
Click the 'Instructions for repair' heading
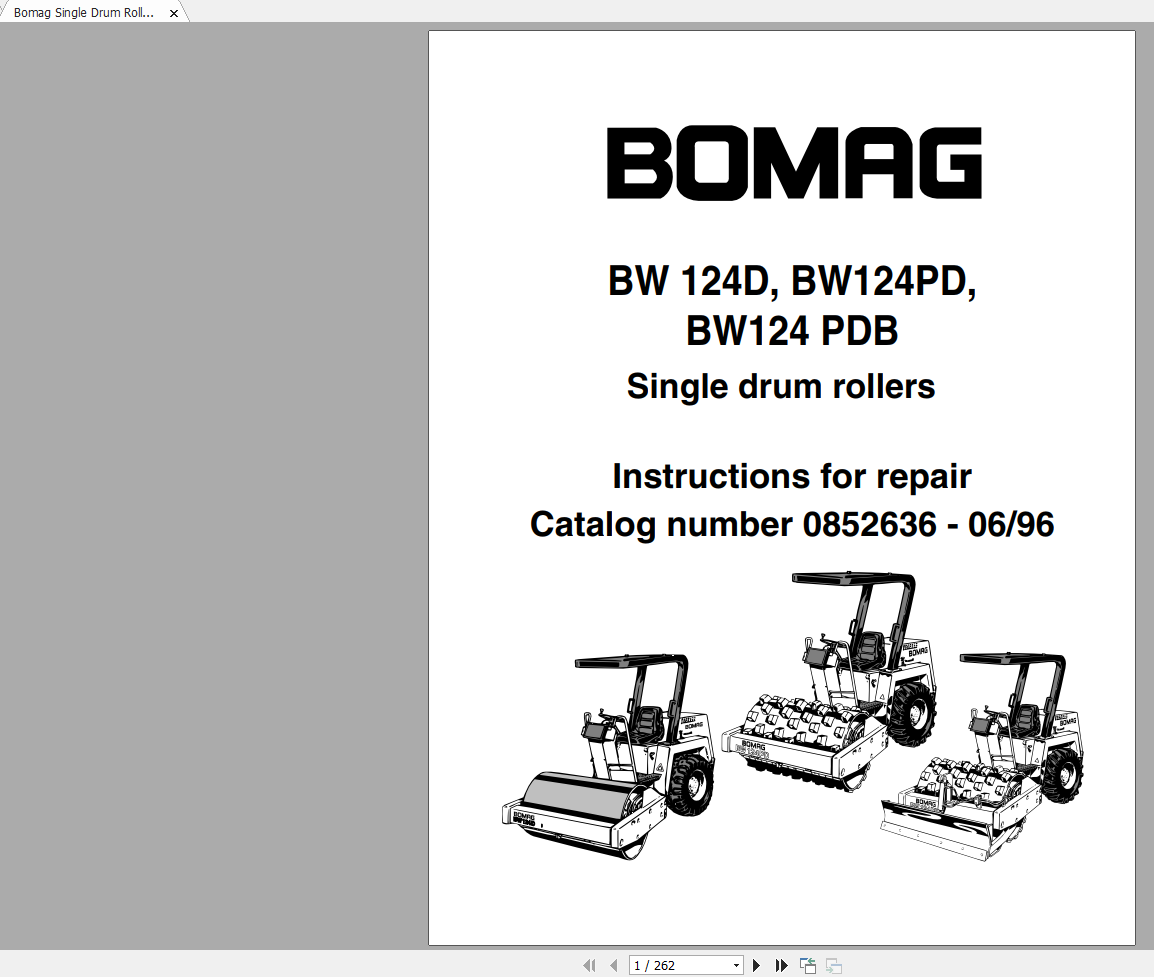[x=792, y=476]
